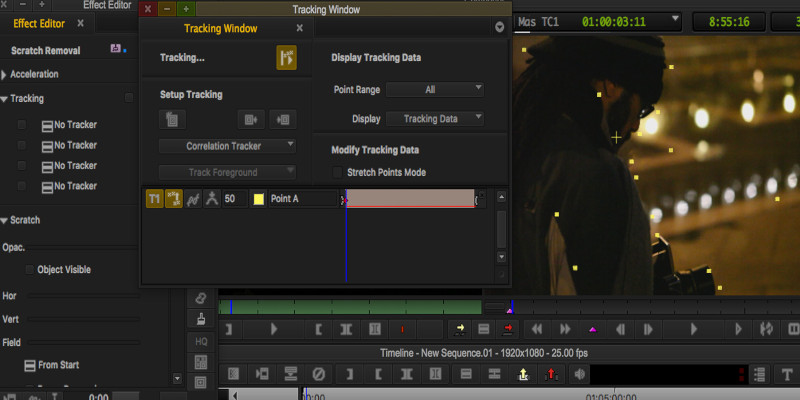Toggle the Object Visible checkbox
Screen dimensions: 800x400
click(x=27, y=270)
